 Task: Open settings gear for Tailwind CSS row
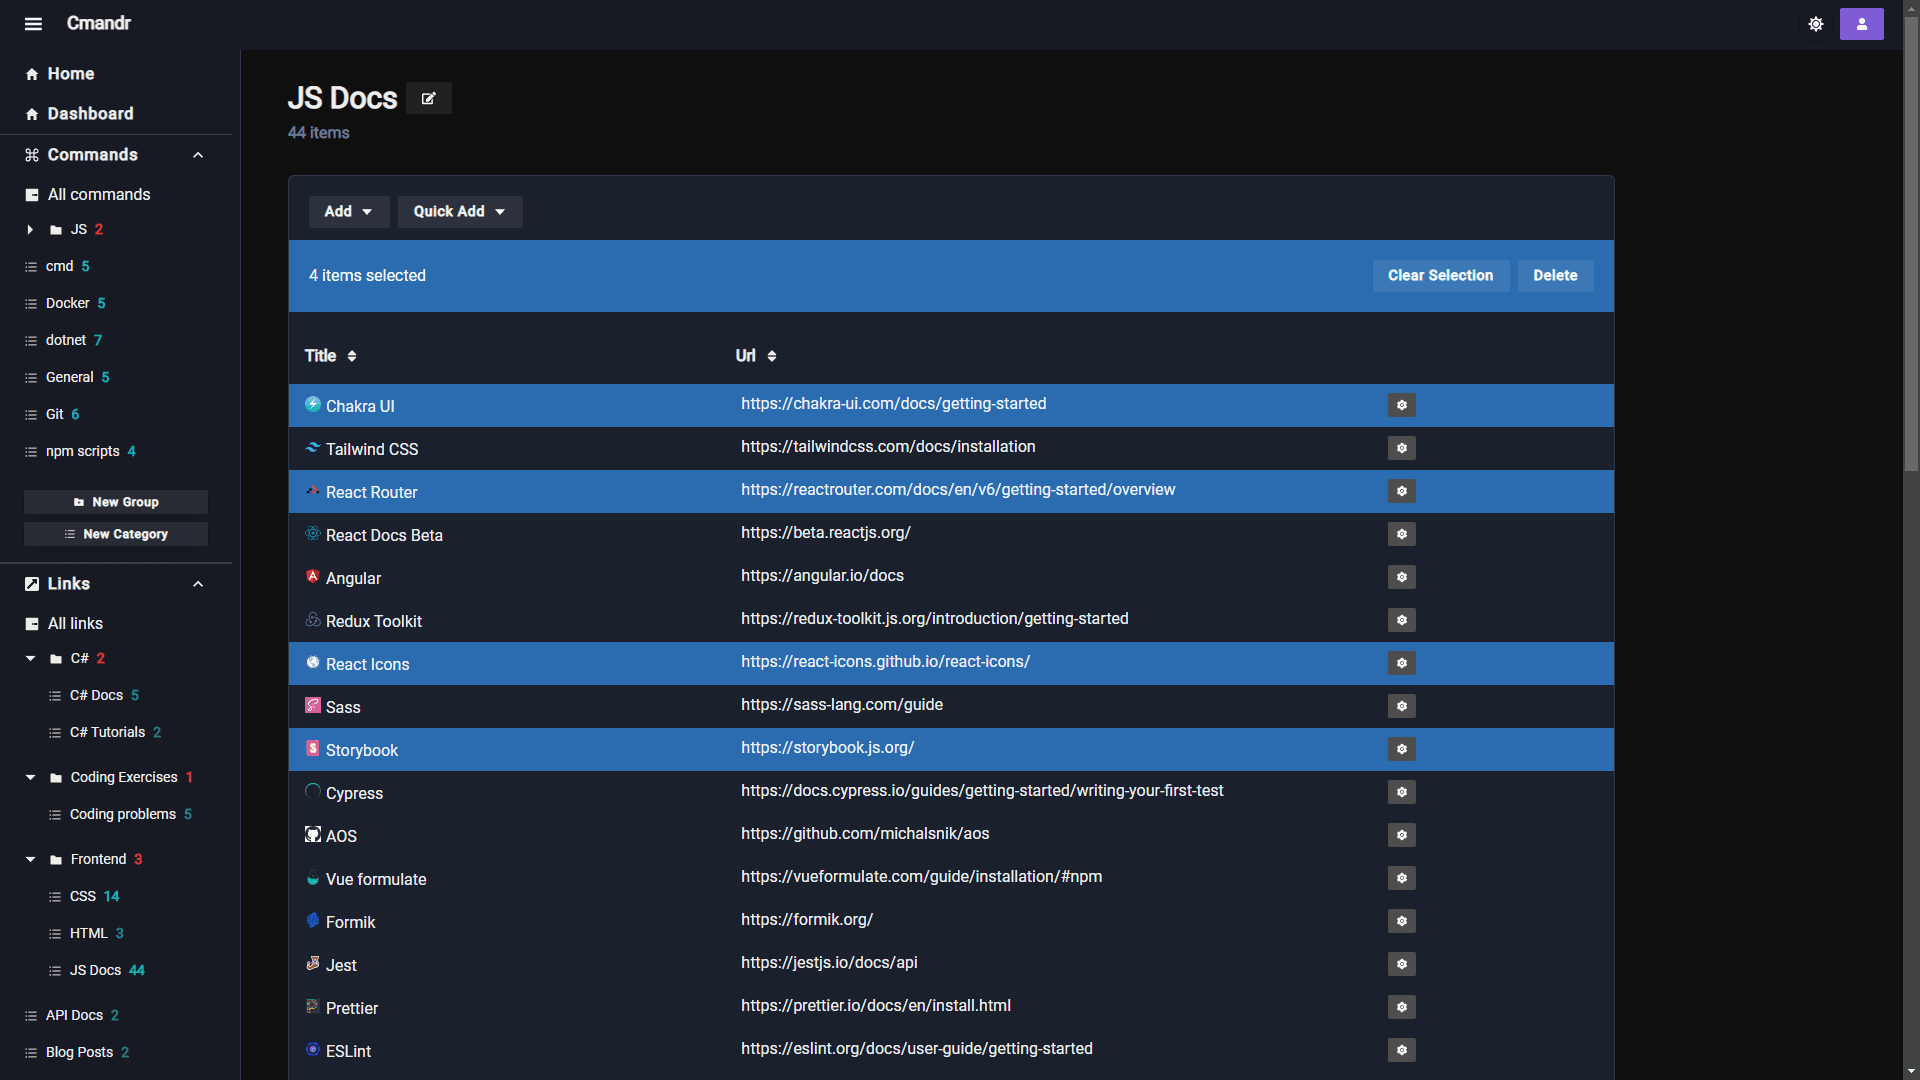click(1401, 448)
